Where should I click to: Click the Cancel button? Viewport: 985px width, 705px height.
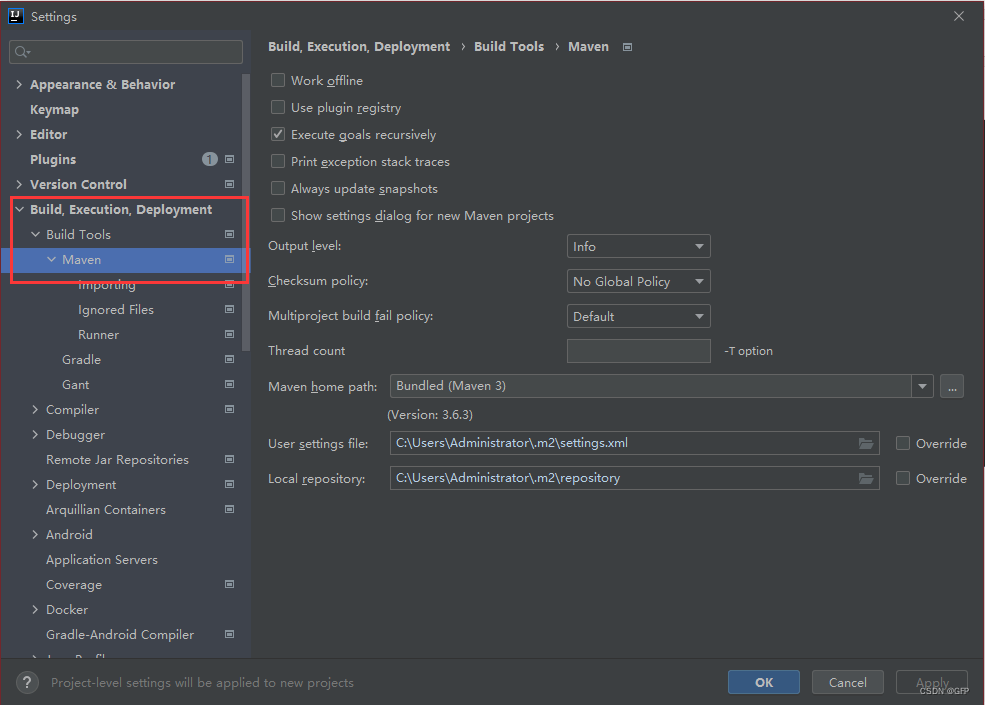tap(847, 682)
